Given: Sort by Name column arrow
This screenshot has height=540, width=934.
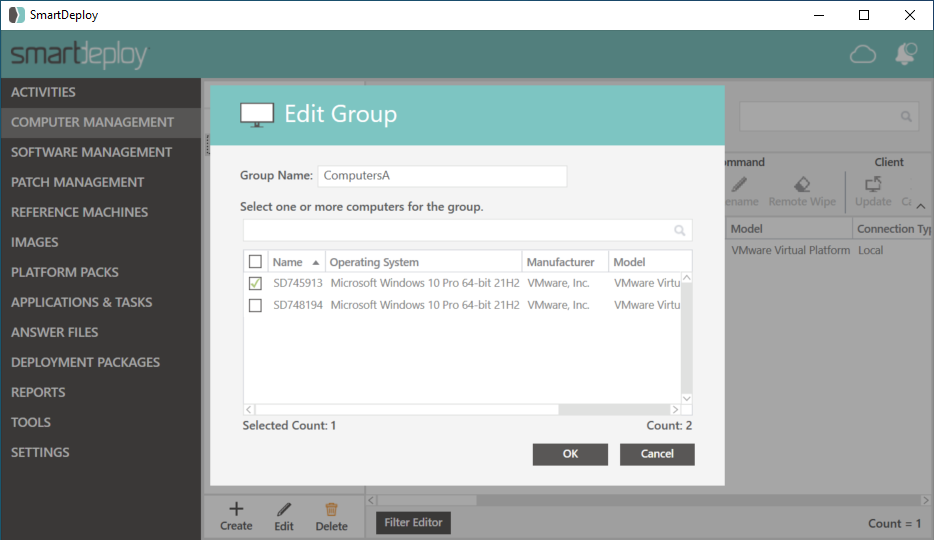Looking at the screenshot, I should tap(316, 263).
